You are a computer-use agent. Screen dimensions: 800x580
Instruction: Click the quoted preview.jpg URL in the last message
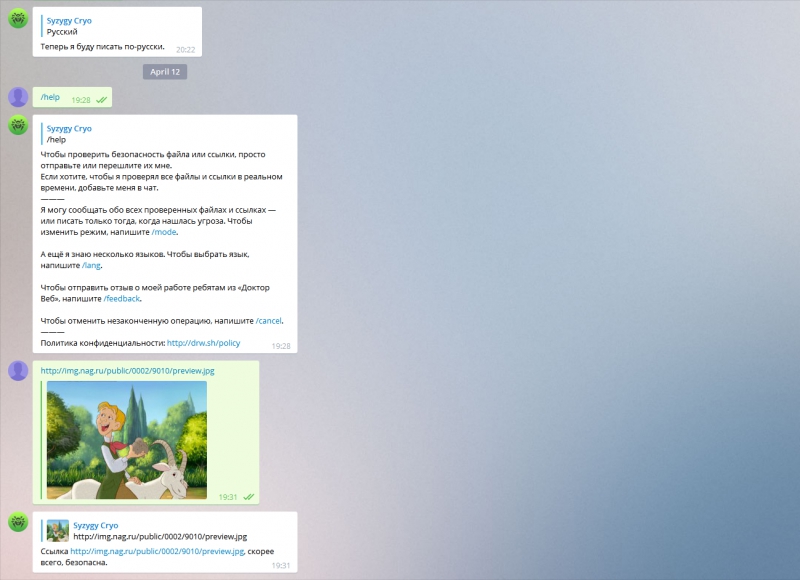[160, 537]
